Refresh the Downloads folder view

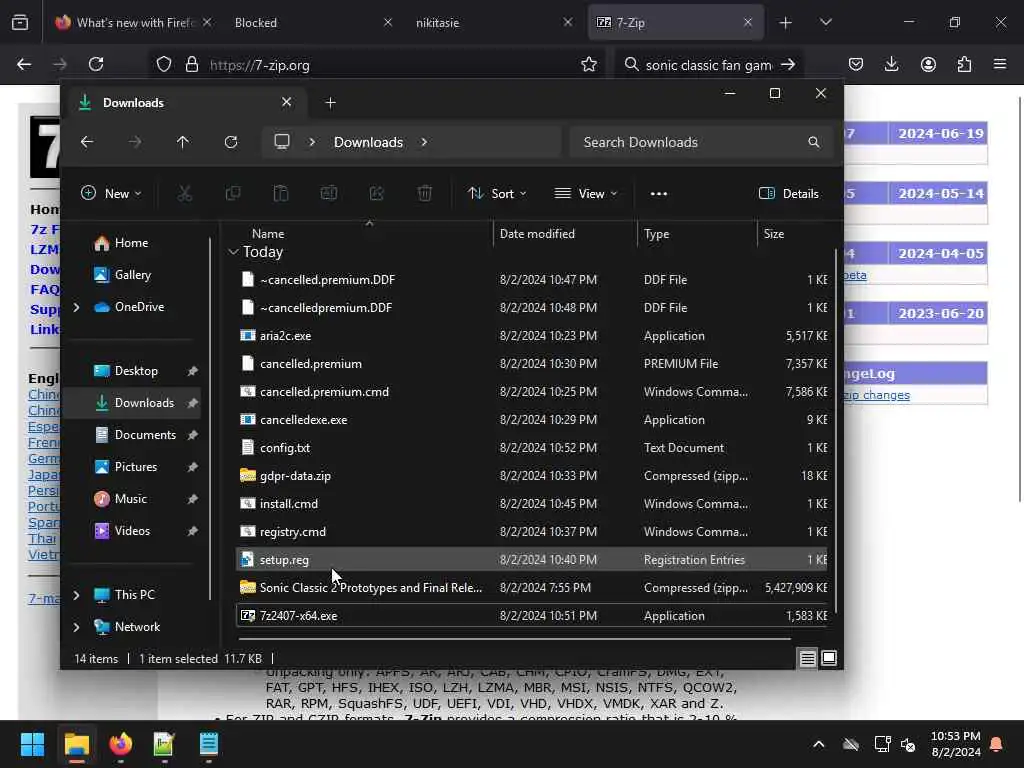(x=231, y=142)
